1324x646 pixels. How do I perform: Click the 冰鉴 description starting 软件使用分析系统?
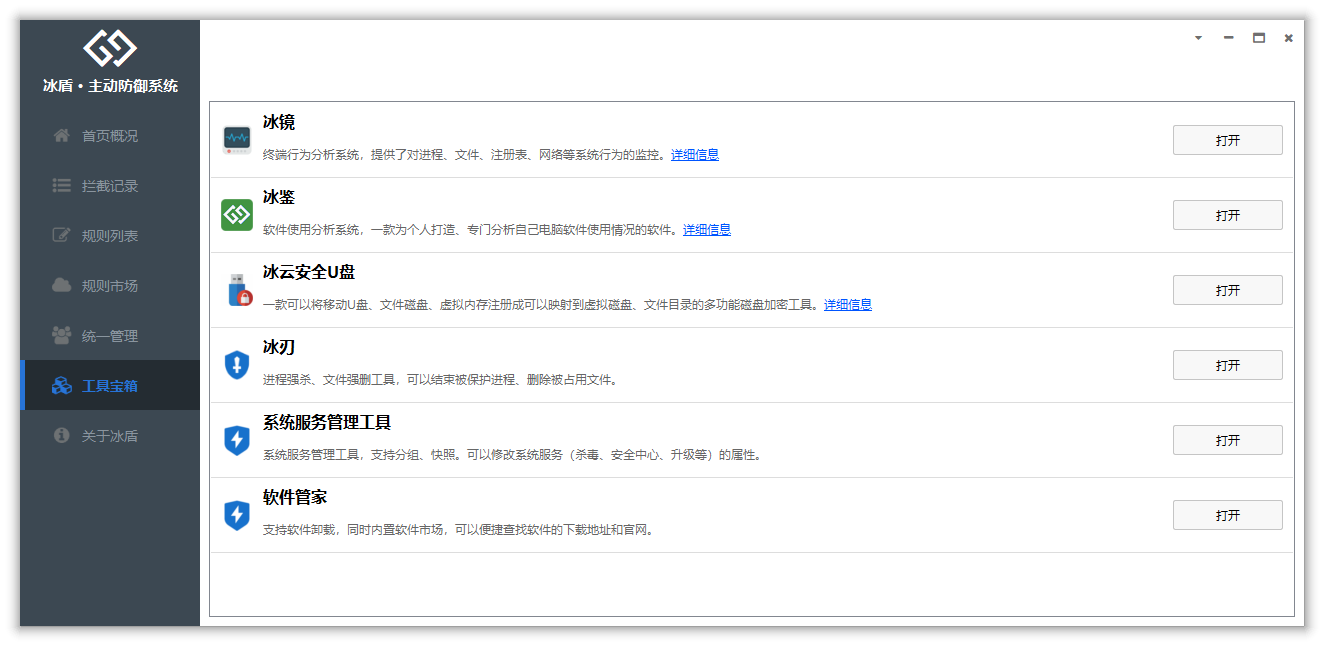[x=472, y=230]
